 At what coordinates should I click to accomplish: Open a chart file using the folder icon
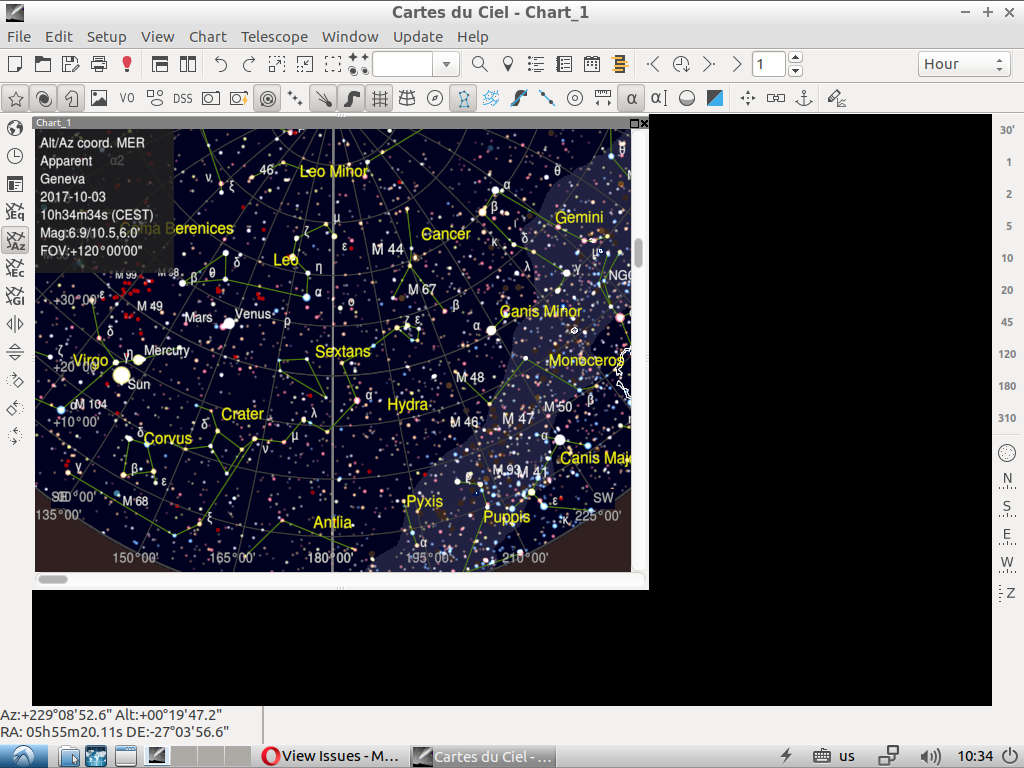click(43, 64)
